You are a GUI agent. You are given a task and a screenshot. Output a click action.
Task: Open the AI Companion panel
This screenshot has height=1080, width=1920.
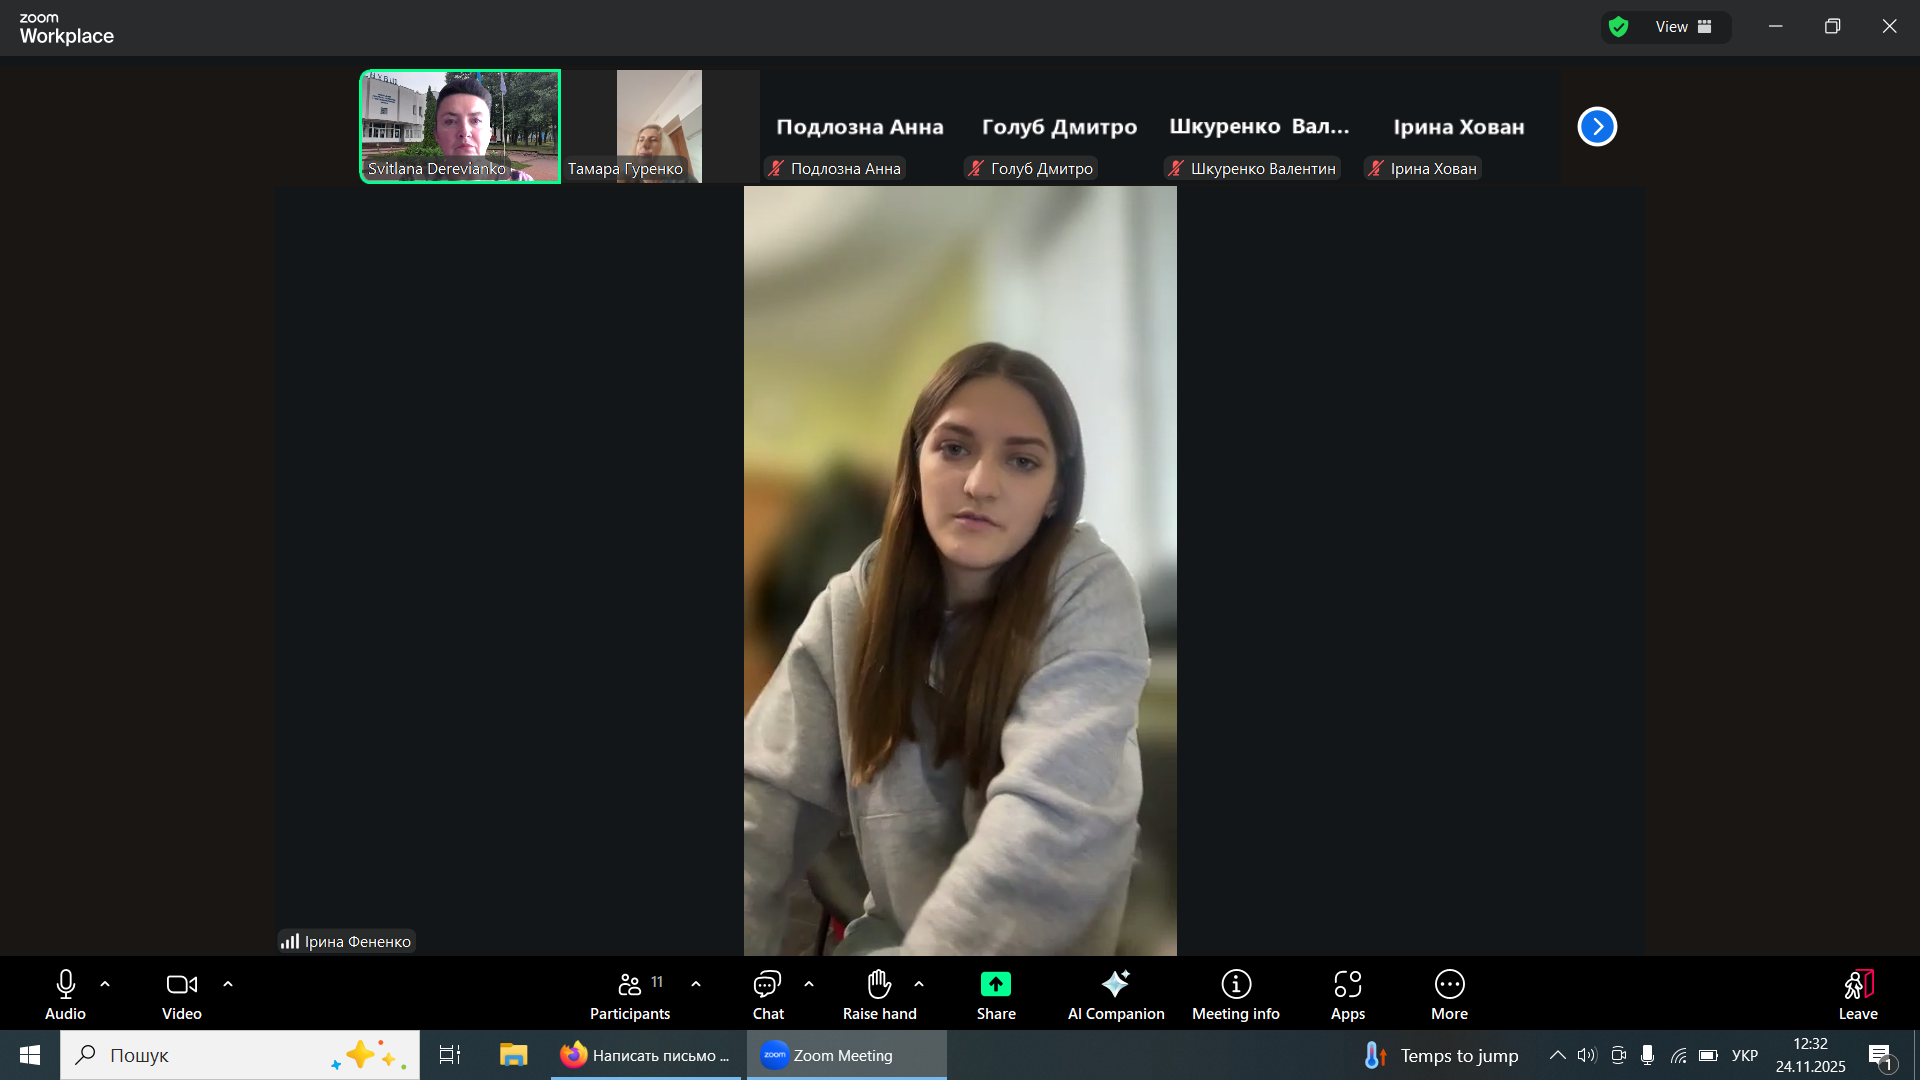tap(1115, 995)
